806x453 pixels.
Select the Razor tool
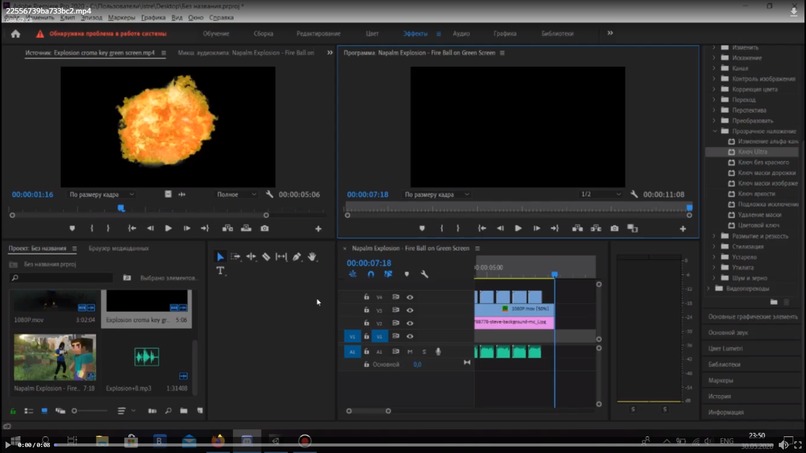coord(266,257)
